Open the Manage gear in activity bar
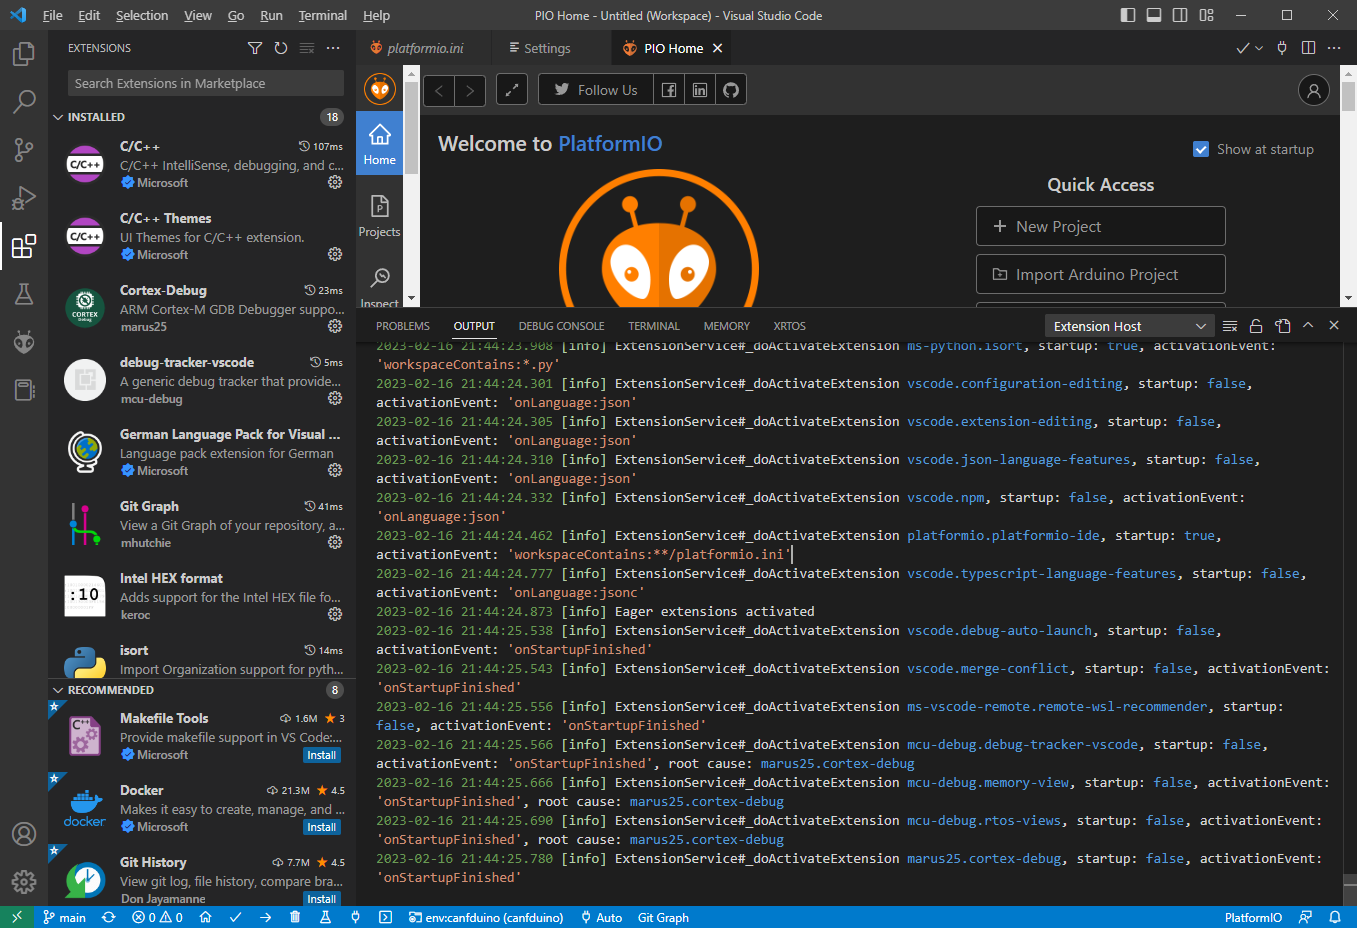 tap(24, 882)
